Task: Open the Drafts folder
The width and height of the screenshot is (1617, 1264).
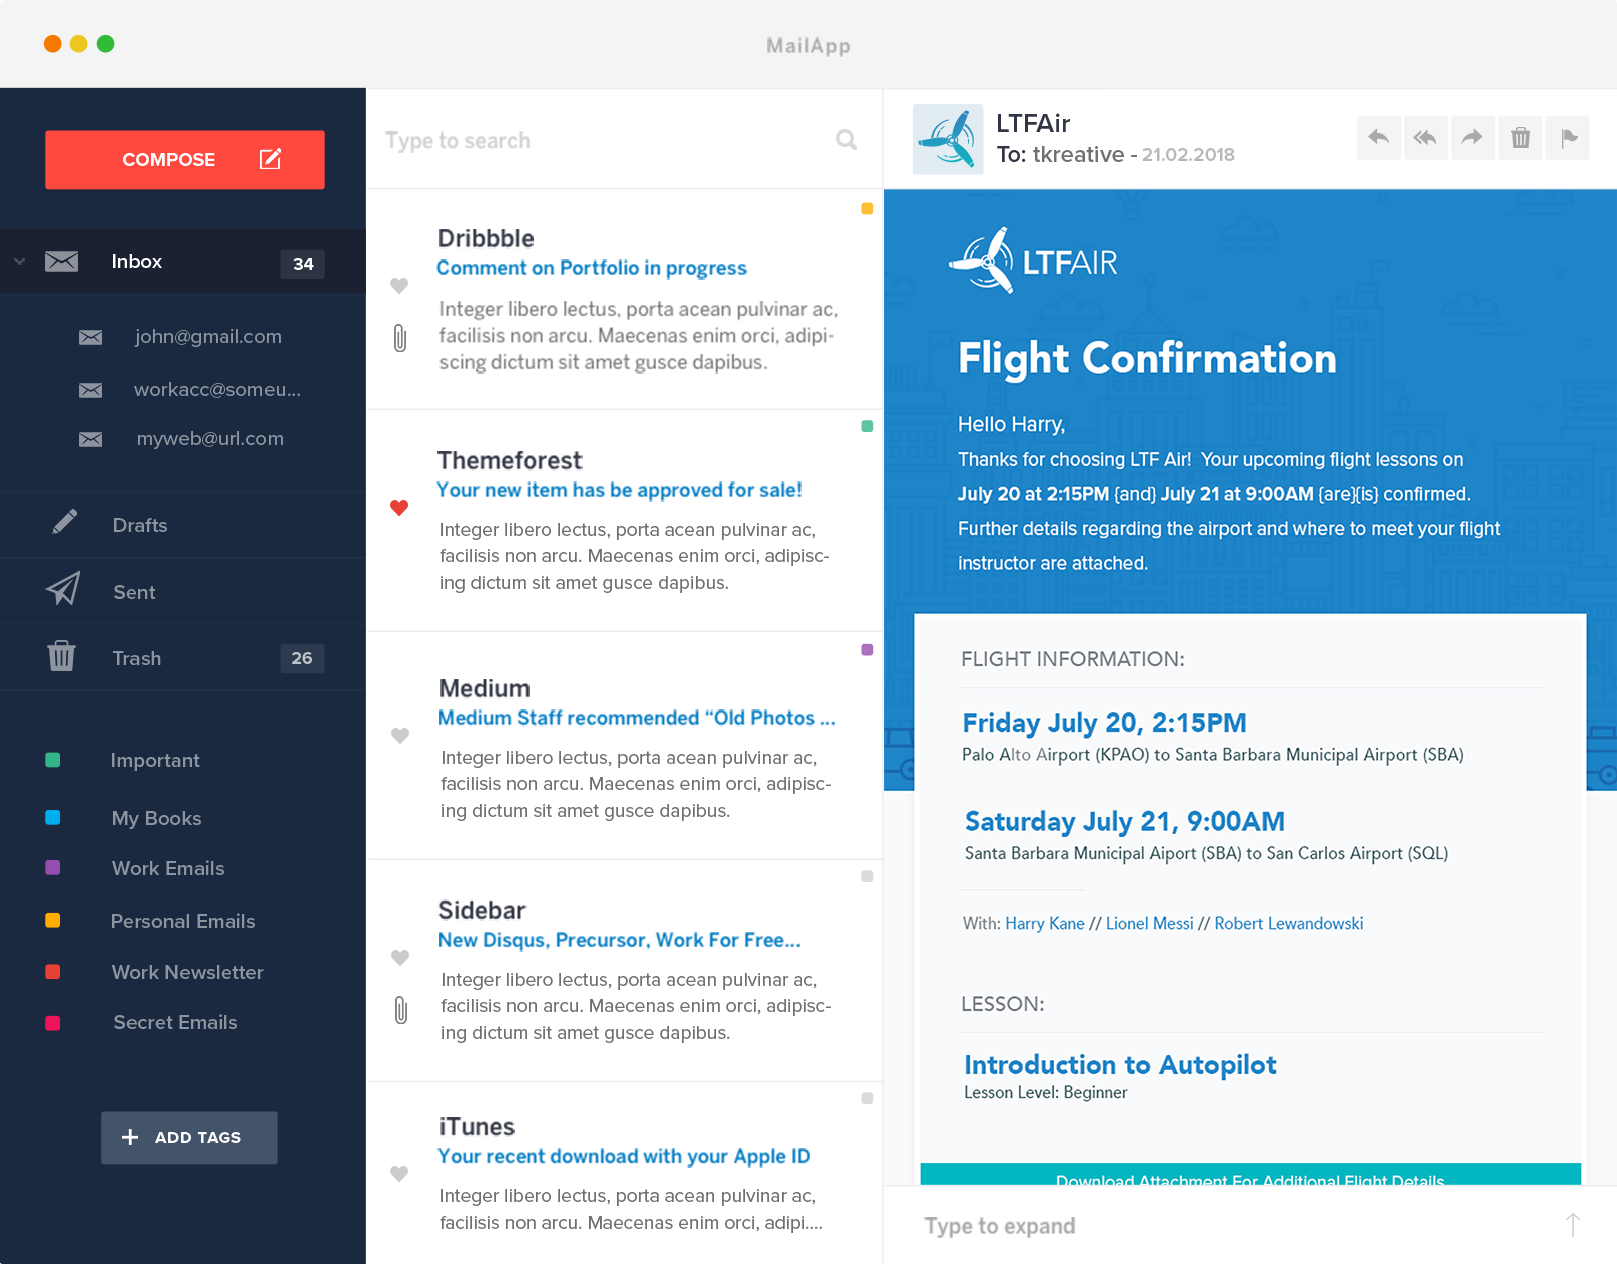Action: tap(183, 525)
